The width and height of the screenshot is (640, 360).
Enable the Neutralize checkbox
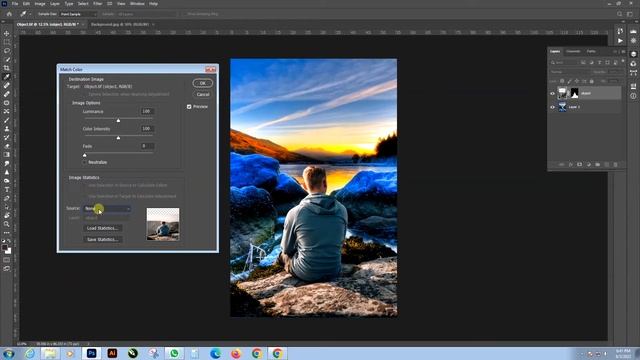tap(84, 162)
